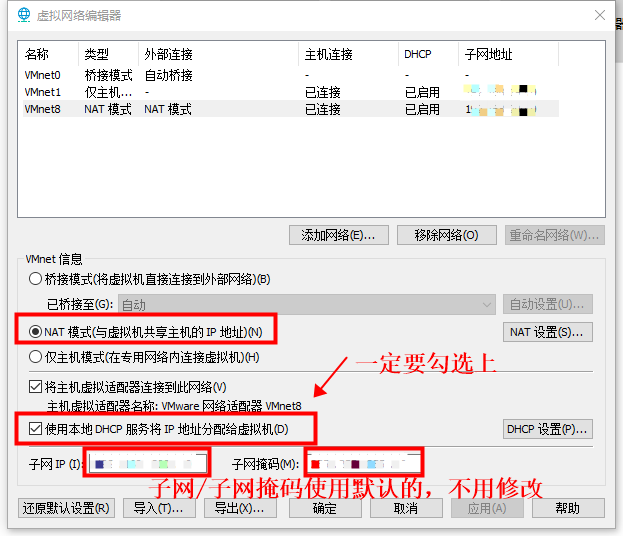
Task: Select the 桥接模式 radio button
Action: 35,279
